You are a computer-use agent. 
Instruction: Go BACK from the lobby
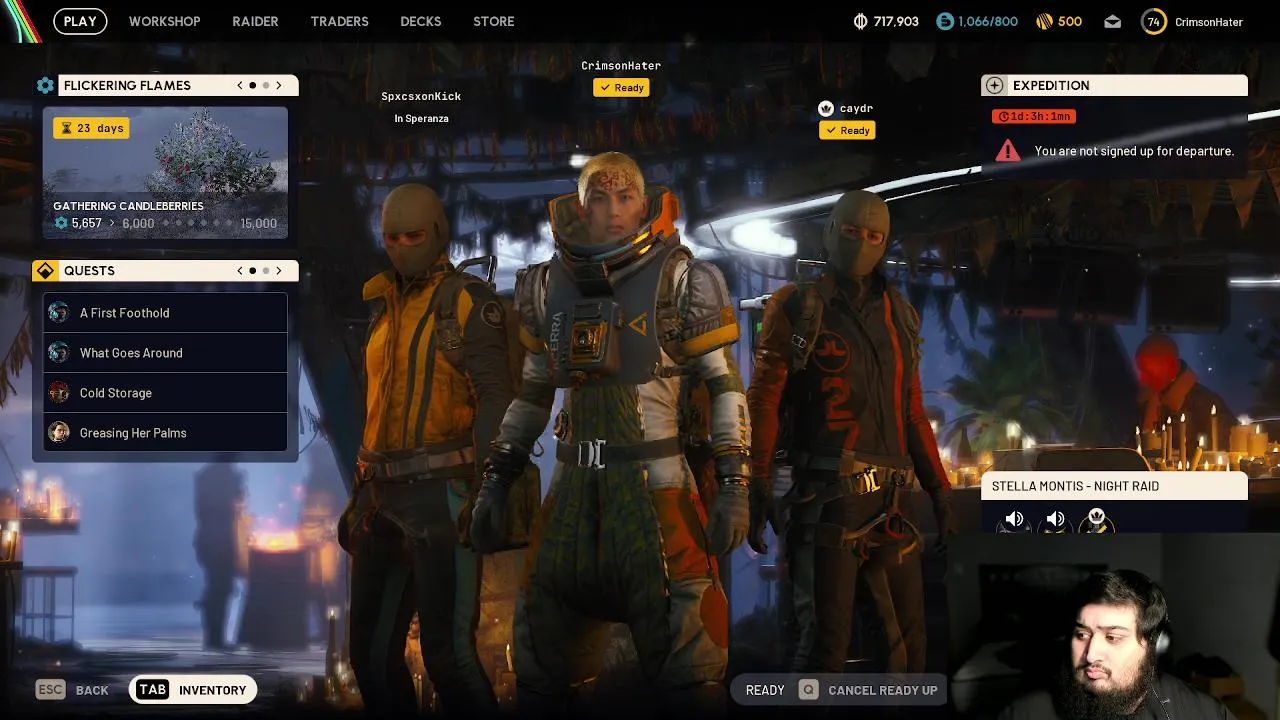[x=92, y=690]
